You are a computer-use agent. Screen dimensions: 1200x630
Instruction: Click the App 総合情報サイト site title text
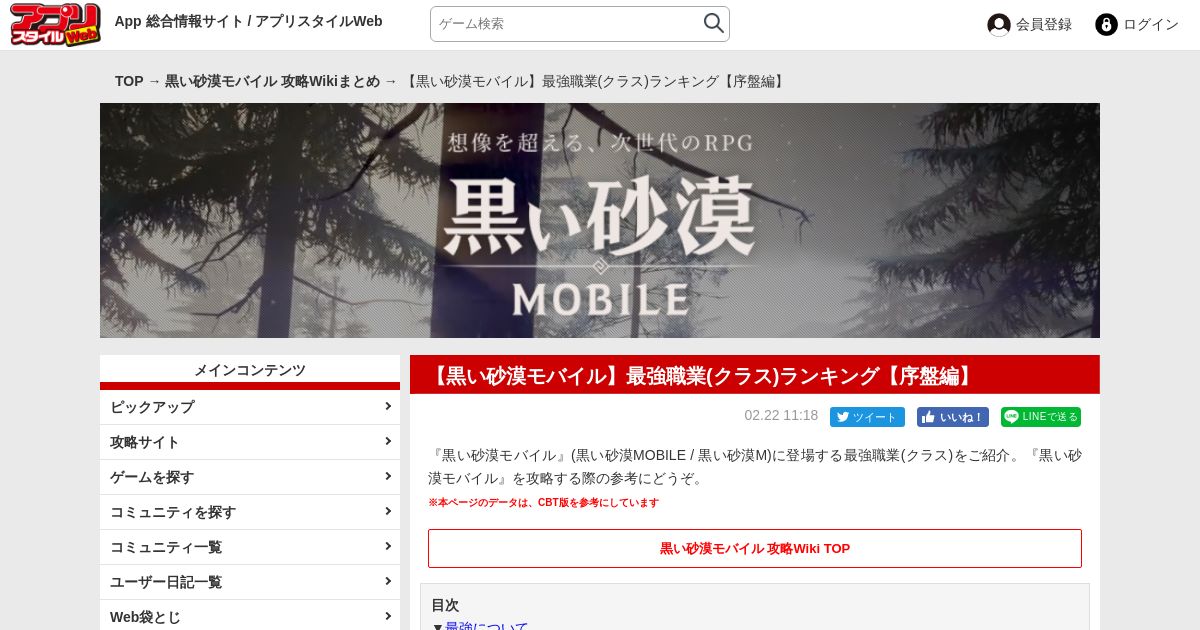point(248,21)
